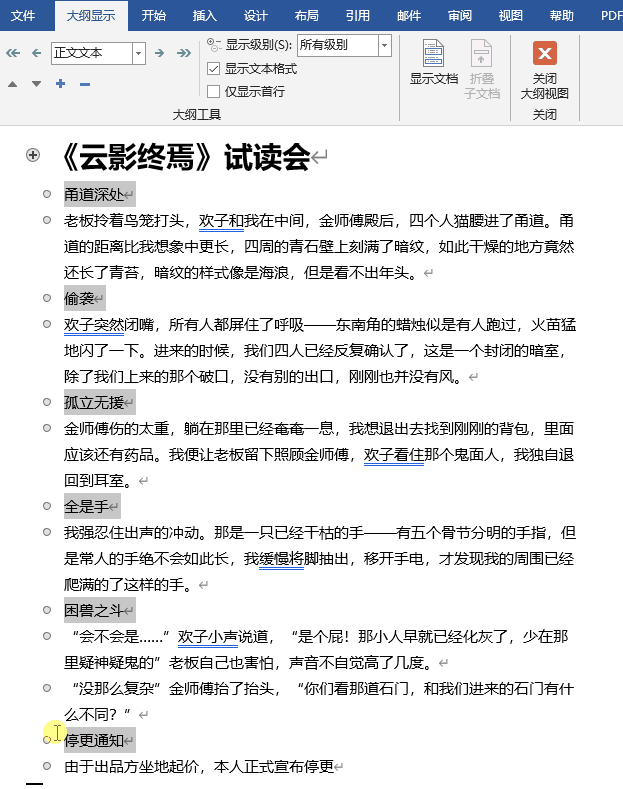
Task: Close outline view with red X
Action: [544, 53]
